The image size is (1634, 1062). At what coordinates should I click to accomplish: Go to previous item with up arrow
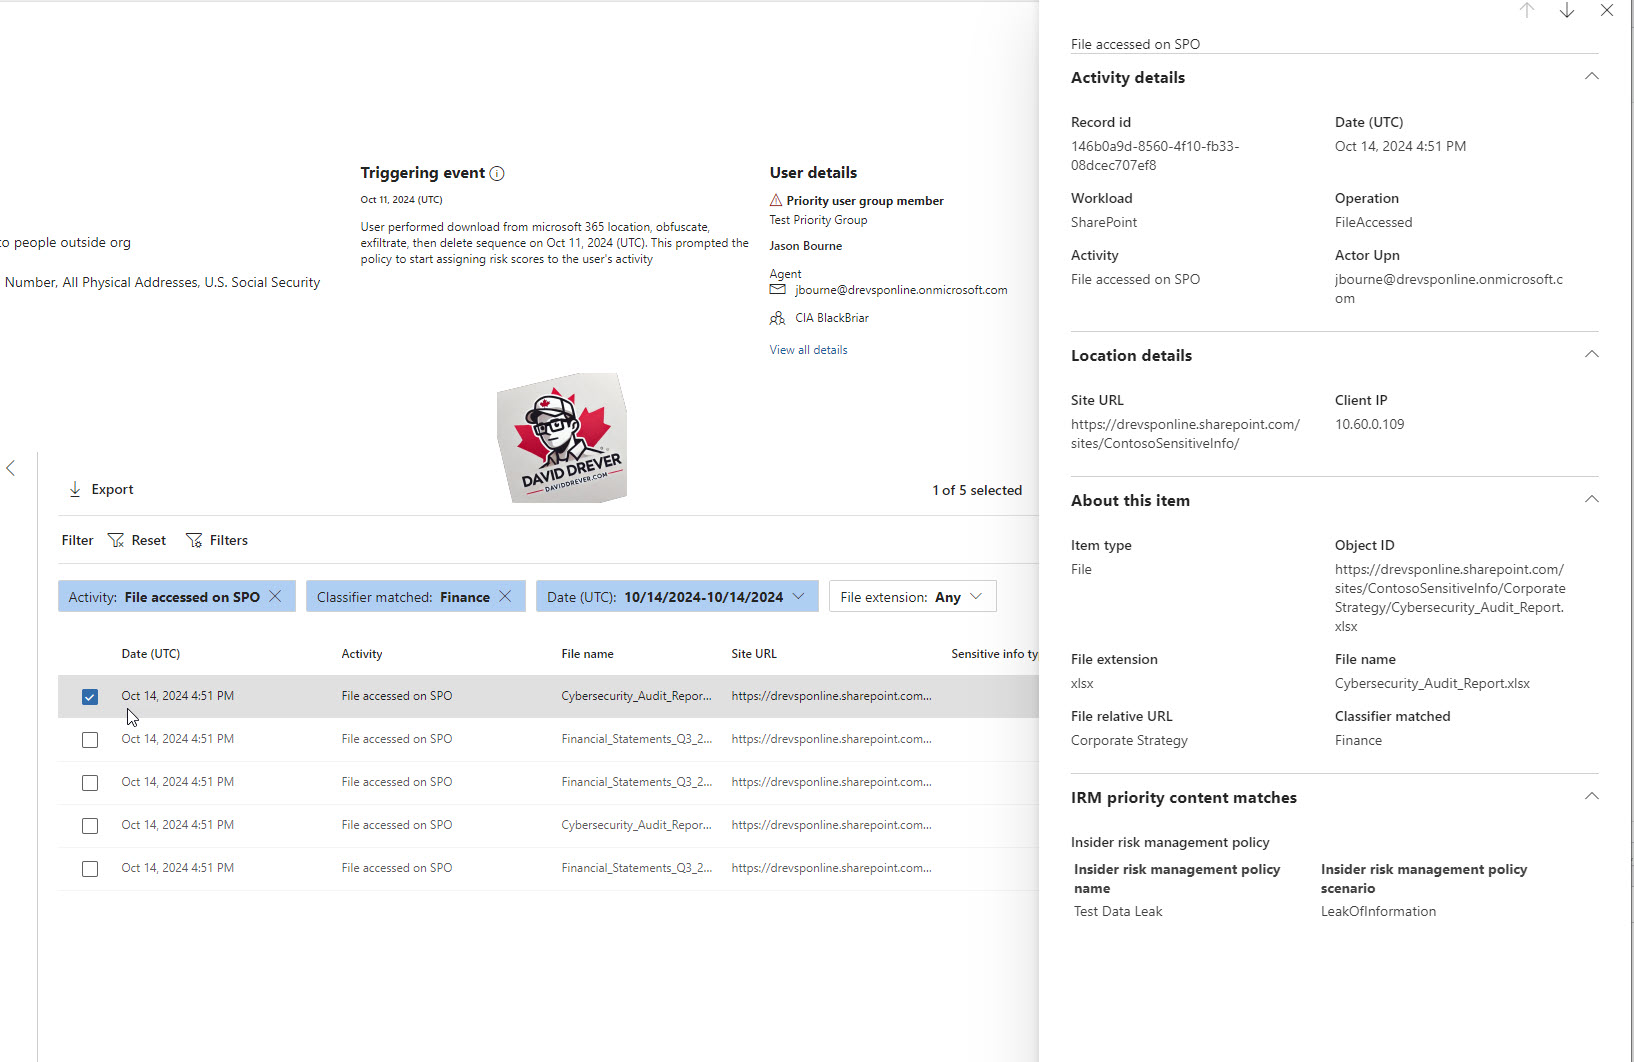[1527, 10]
